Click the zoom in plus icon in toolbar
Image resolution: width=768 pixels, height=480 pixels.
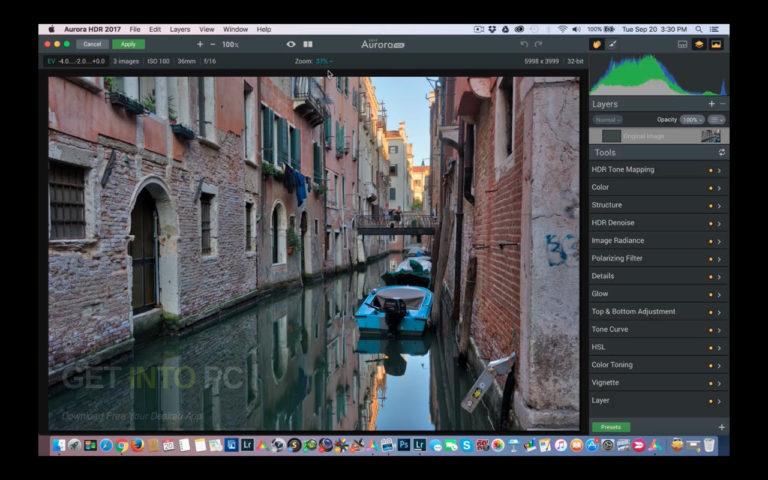pos(199,44)
